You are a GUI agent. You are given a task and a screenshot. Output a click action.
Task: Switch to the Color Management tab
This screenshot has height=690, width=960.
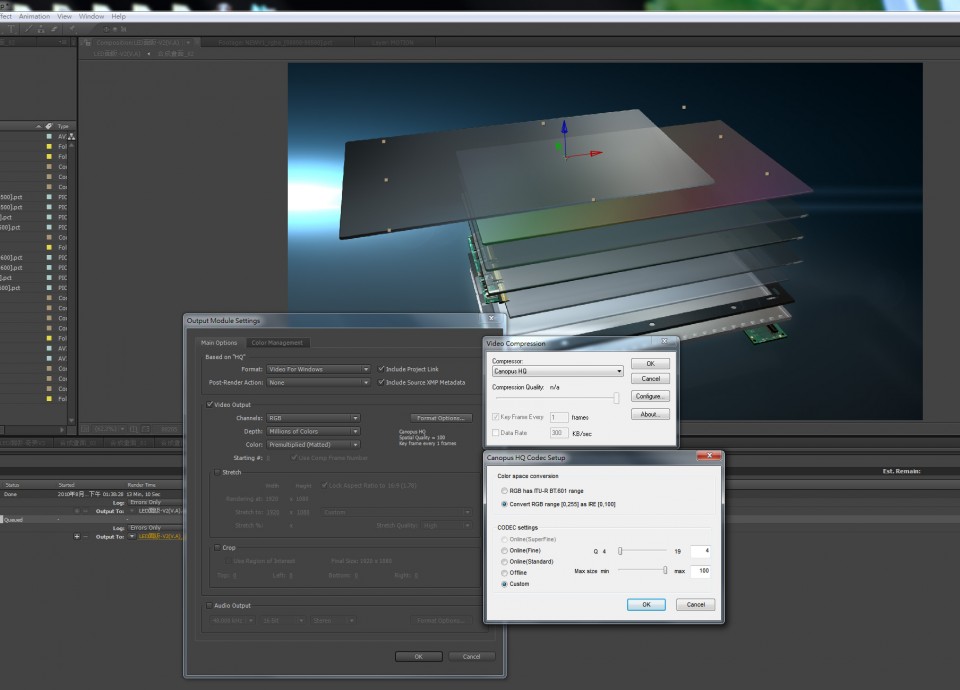click(276, 343)
